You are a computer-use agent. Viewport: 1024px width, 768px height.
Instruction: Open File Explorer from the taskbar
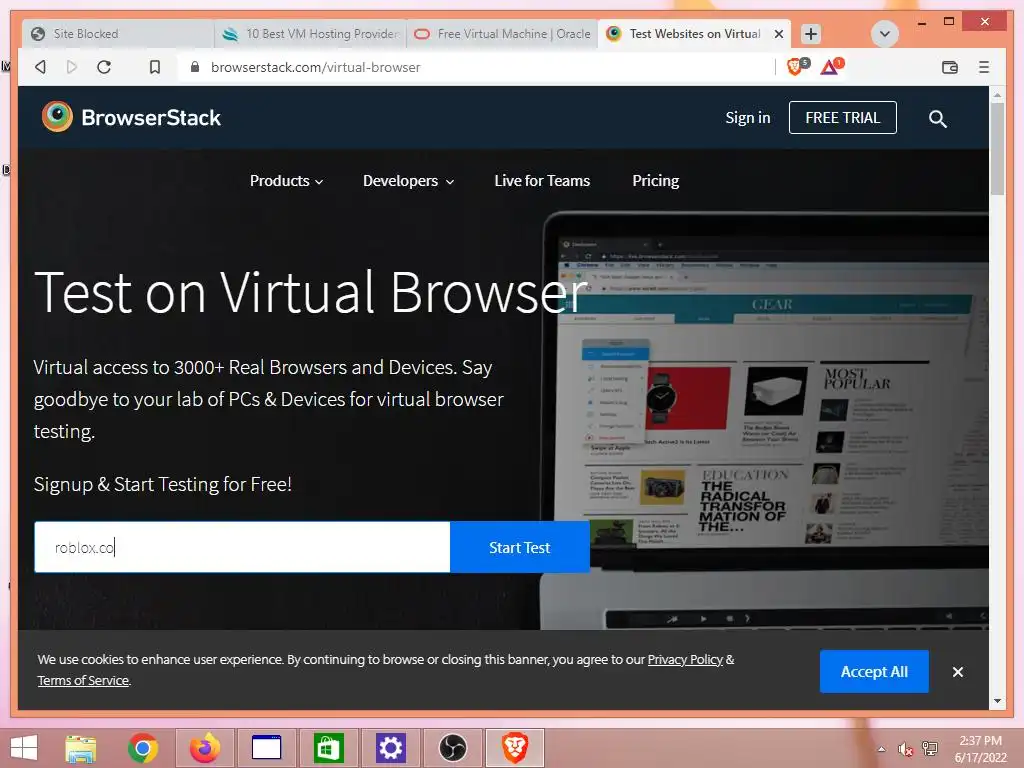click(81, 748)
